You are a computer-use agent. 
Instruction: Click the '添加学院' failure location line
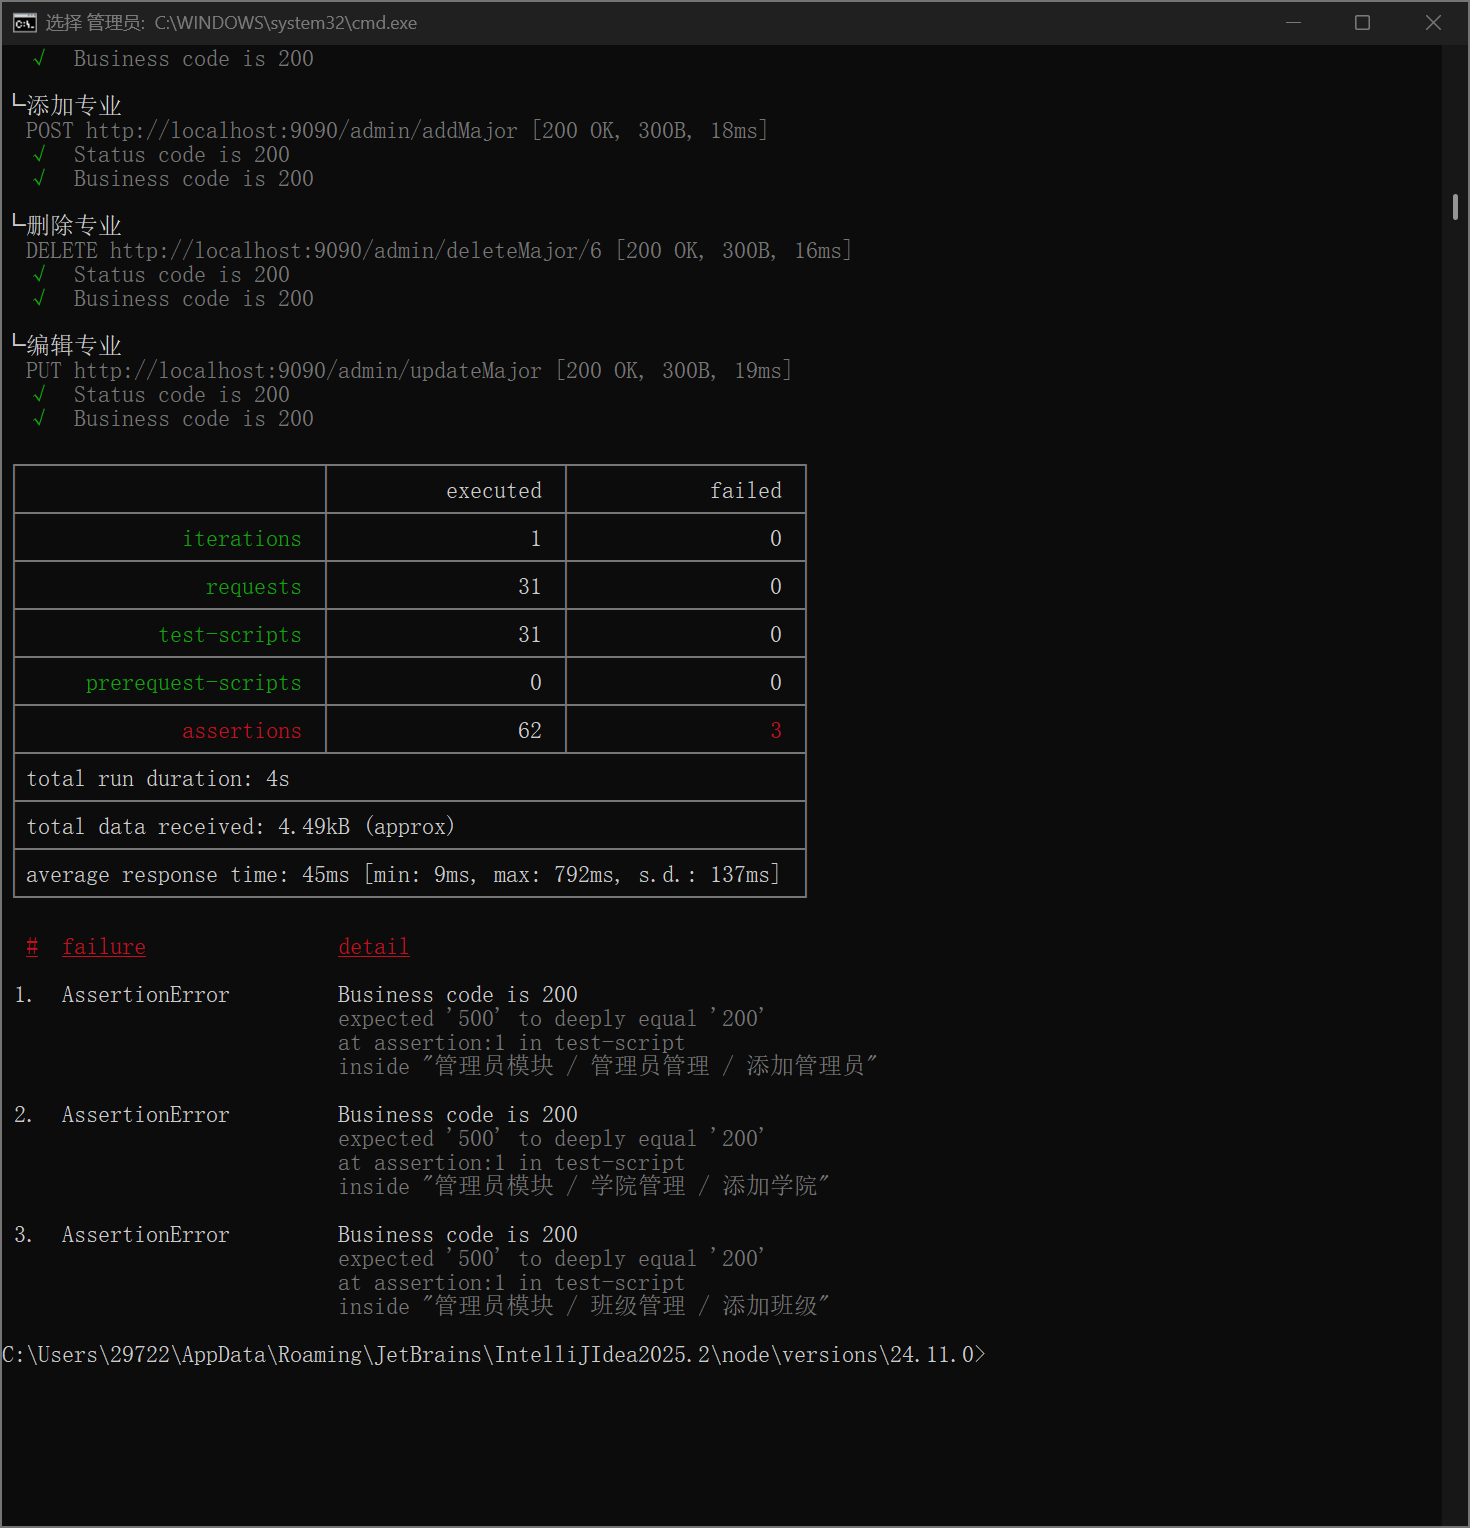pyautogui.click(x=584, y=1186)
